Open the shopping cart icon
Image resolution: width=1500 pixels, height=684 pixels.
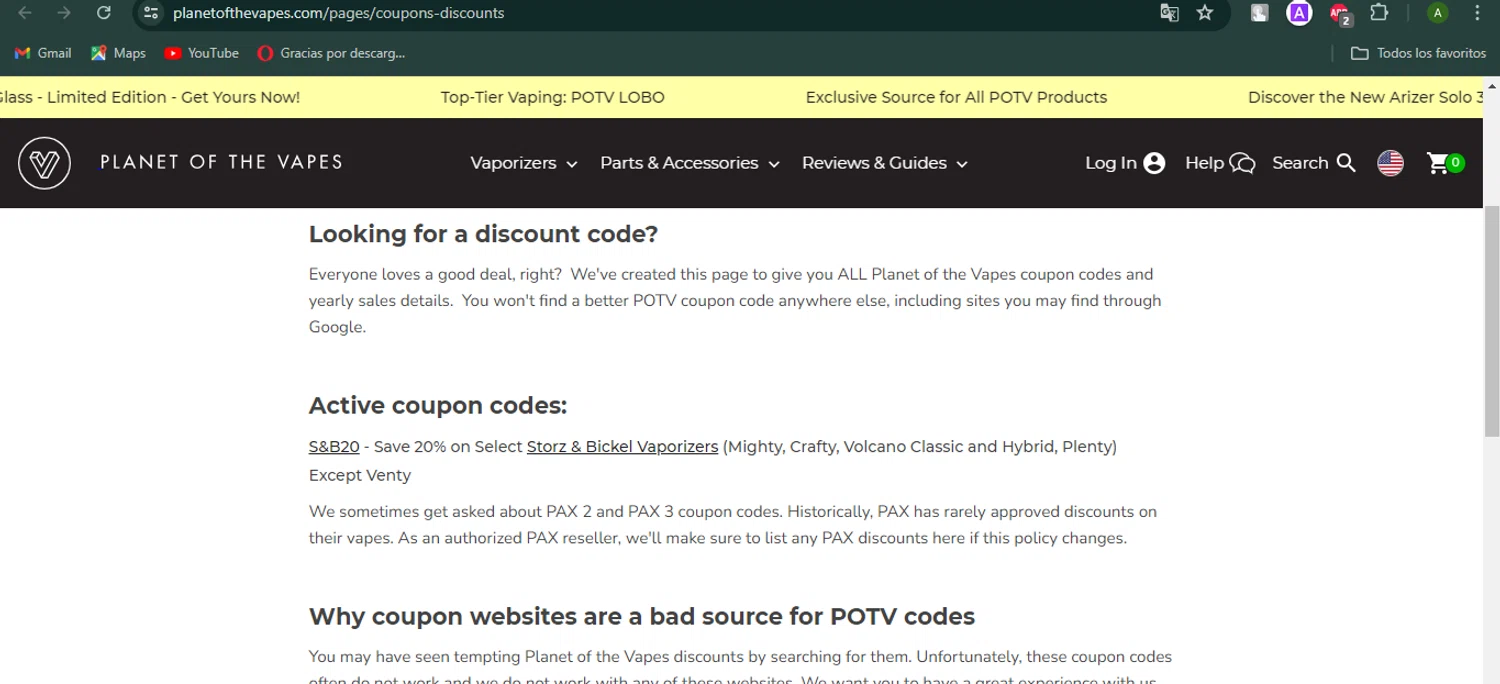tap(1438, 163)
